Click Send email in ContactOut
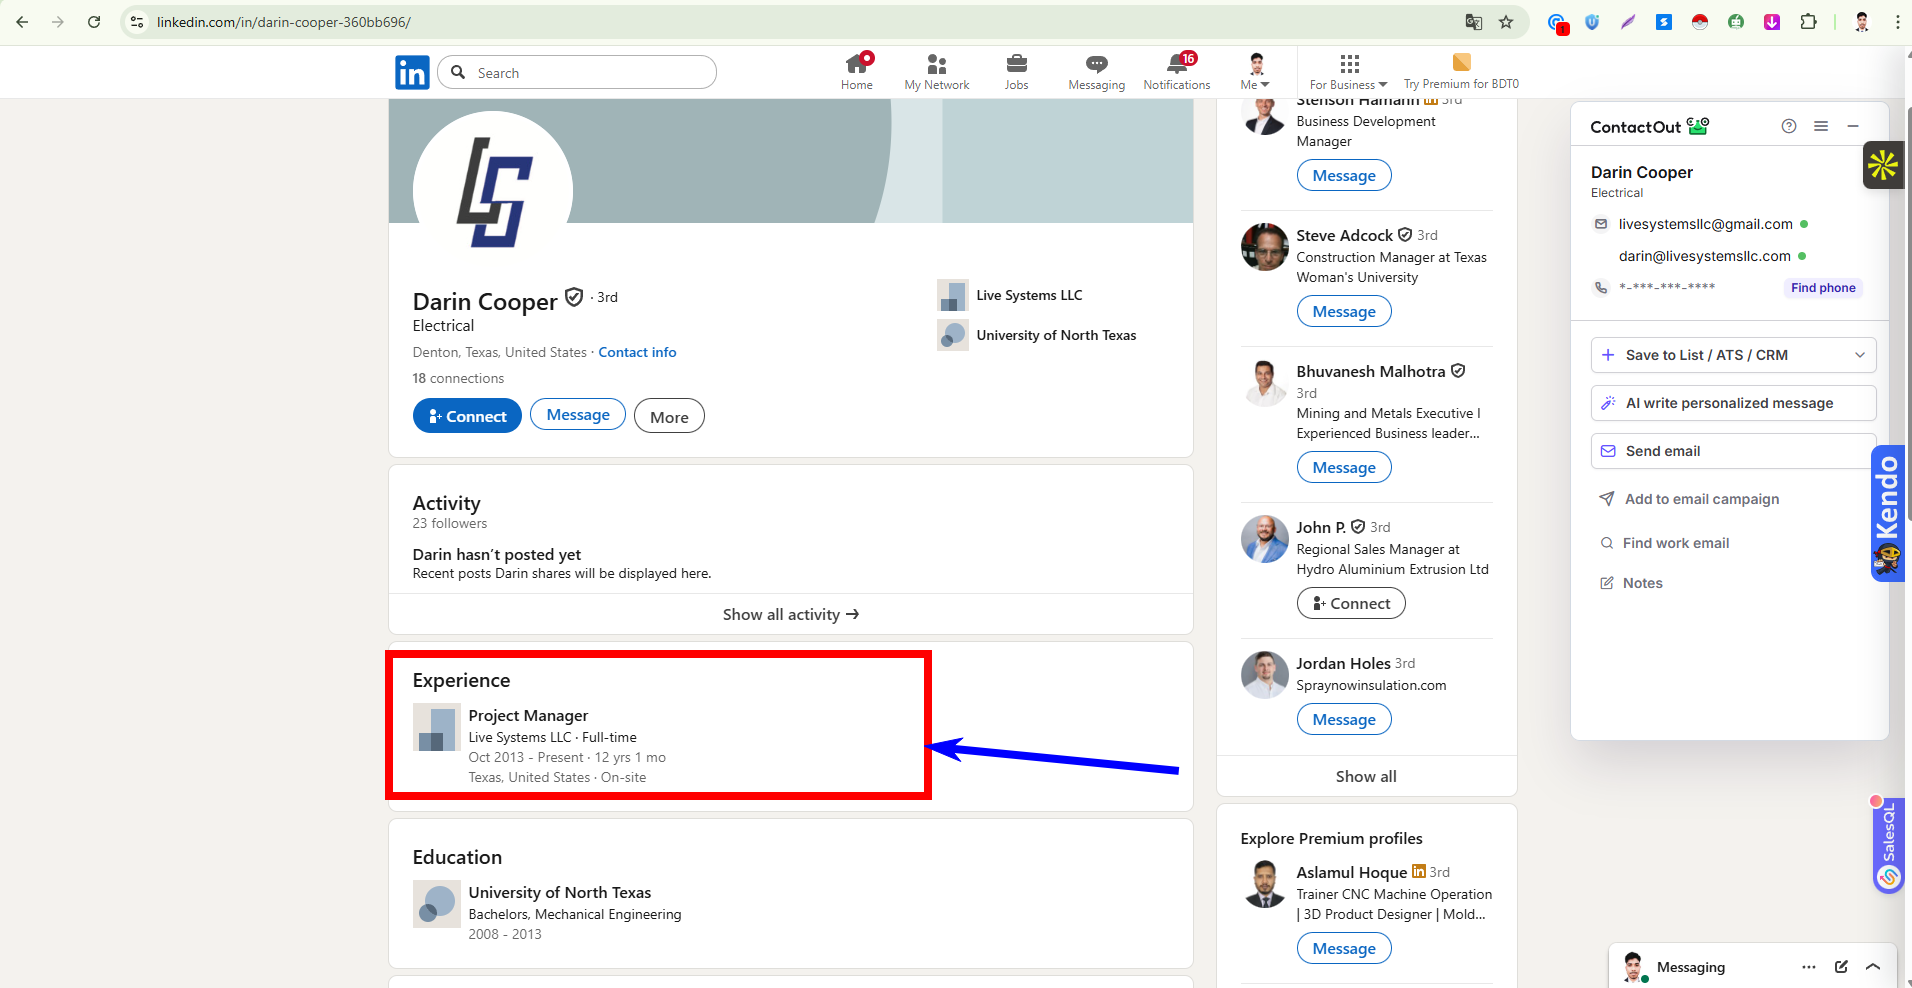Image resolution: width=1912 pixels, height=988 pixels. (1733, 451)
